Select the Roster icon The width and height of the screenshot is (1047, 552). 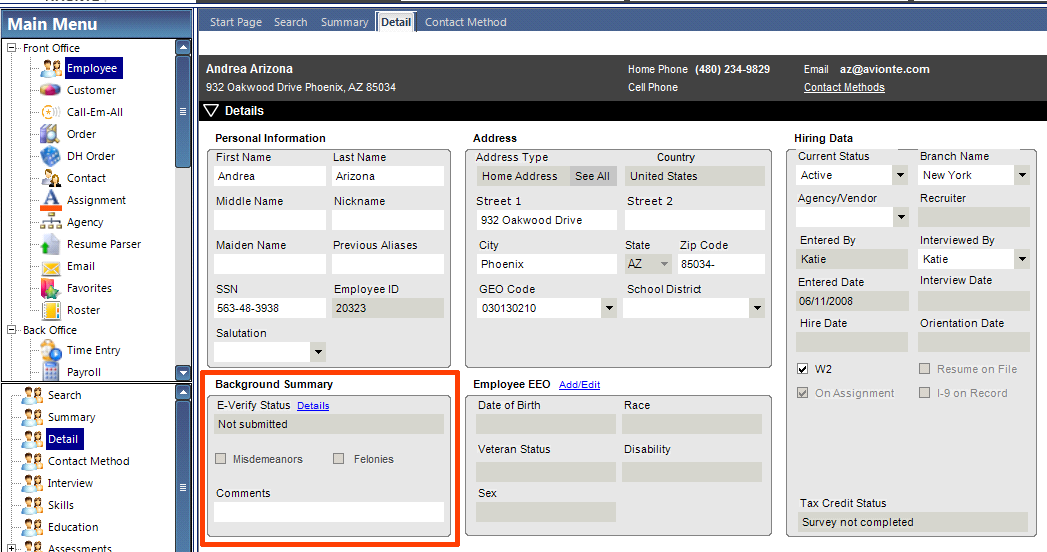[x=51, y=310]
